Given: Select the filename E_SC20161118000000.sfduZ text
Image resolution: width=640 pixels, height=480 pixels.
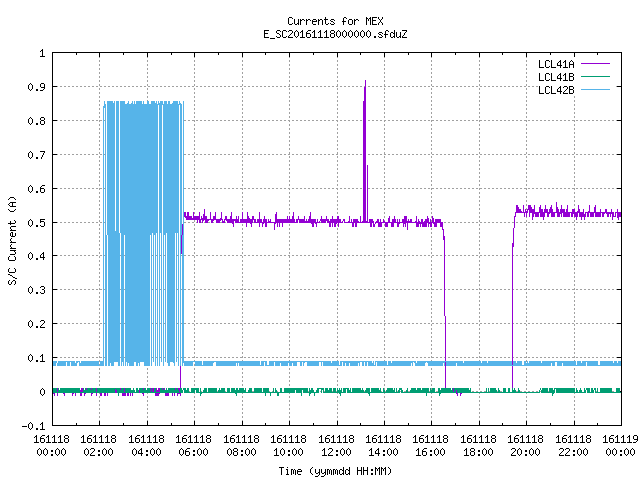Looking at the screenshot, I should tap(335, 34).
